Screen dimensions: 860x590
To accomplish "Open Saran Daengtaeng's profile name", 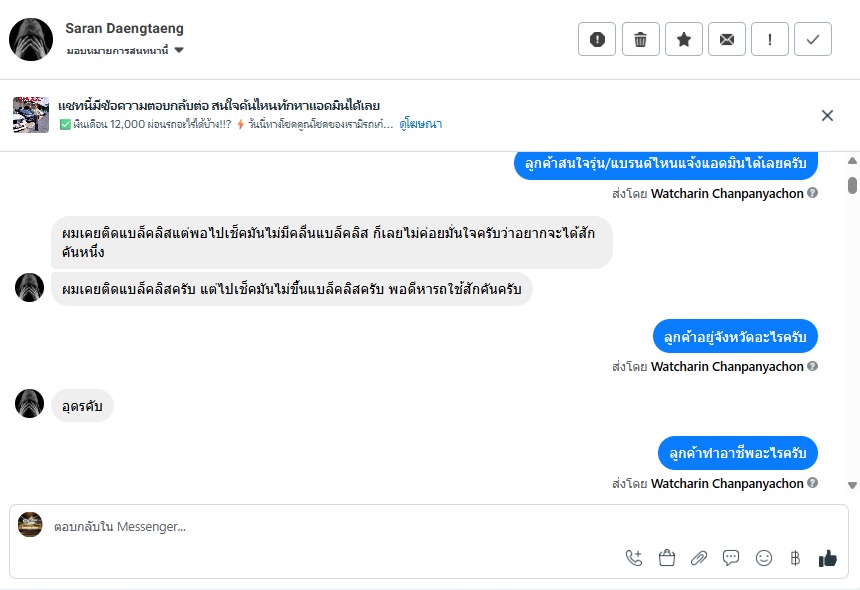I will coord(124,29).
